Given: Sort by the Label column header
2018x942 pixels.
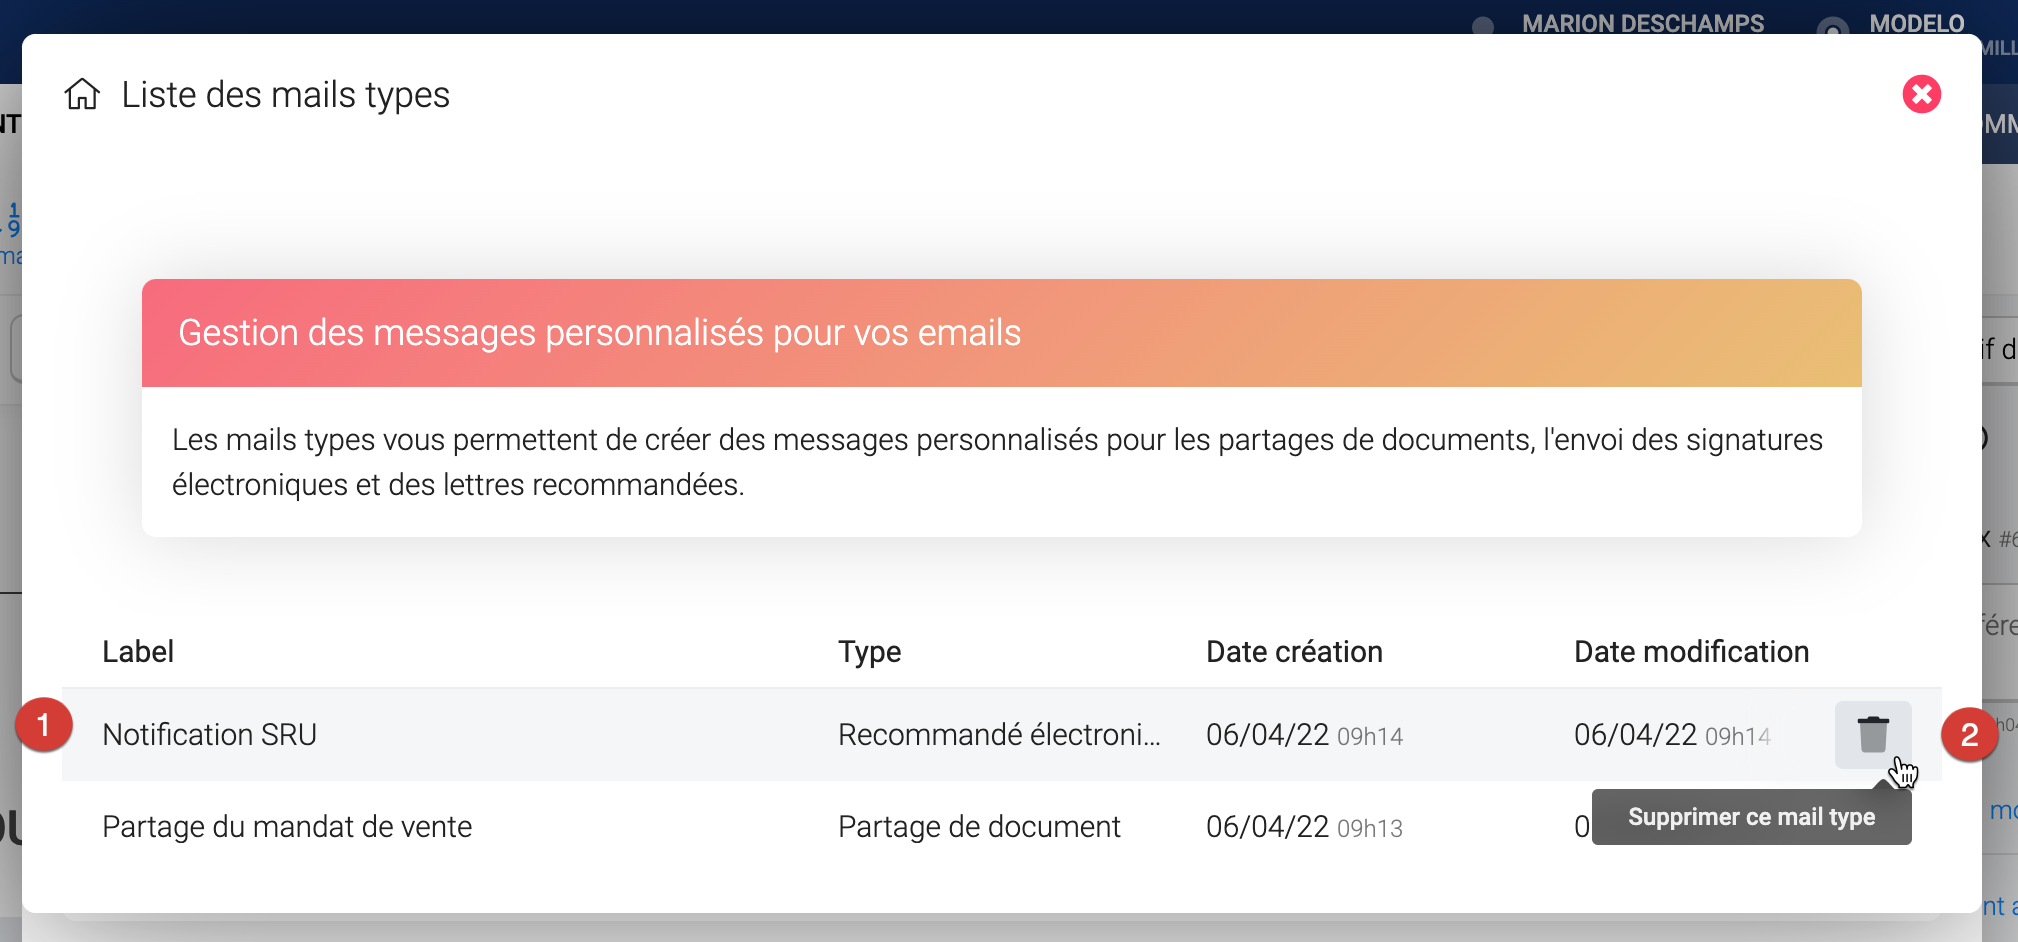Looking at the screenshot, I should (138, 652).
